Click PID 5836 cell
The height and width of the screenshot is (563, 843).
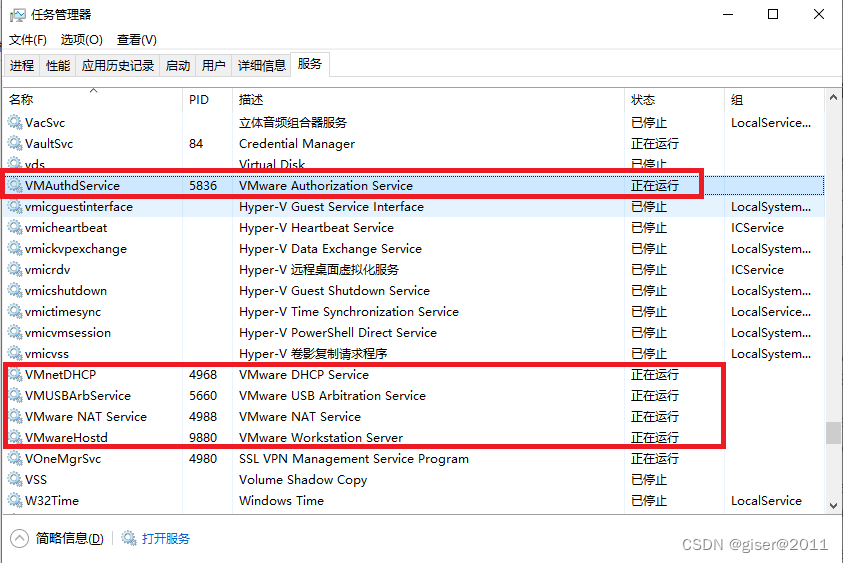tap(203, 186)
